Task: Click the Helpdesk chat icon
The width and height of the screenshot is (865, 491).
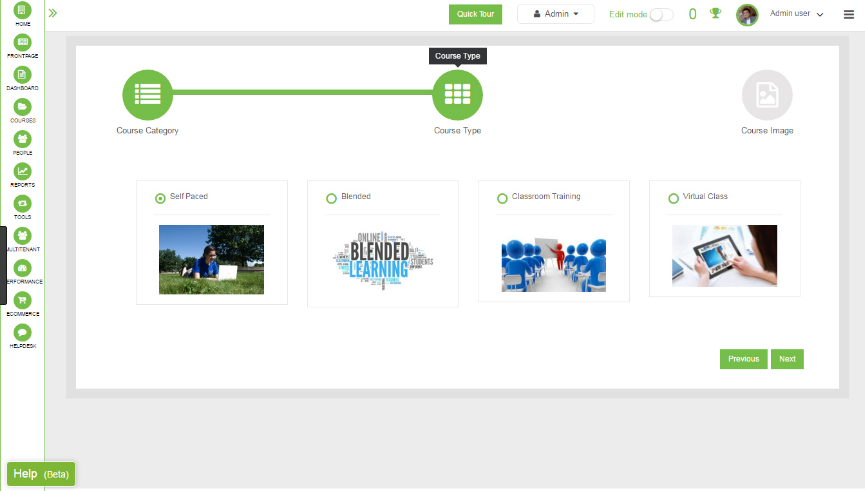Action: pyautogui.click(x=22, y=332)
